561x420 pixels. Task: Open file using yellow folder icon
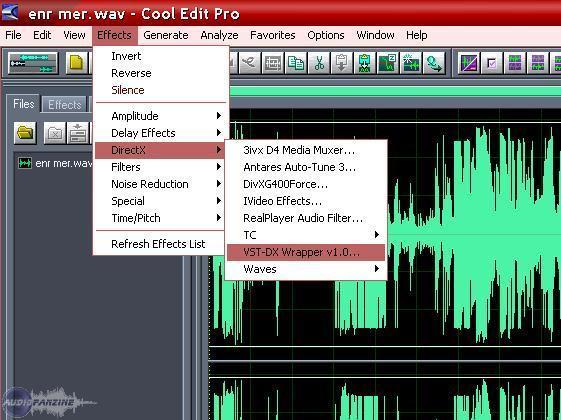click(x=25, y=133)
